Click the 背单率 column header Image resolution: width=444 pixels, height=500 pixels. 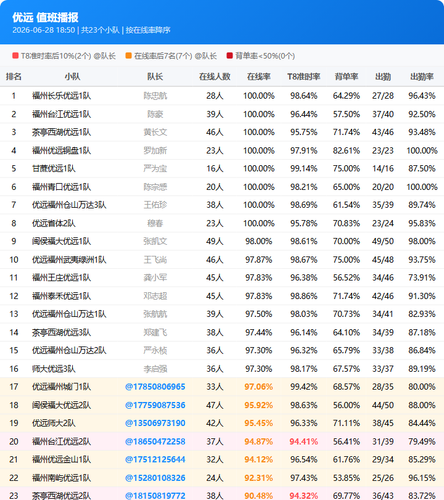(x=346, y=77)
